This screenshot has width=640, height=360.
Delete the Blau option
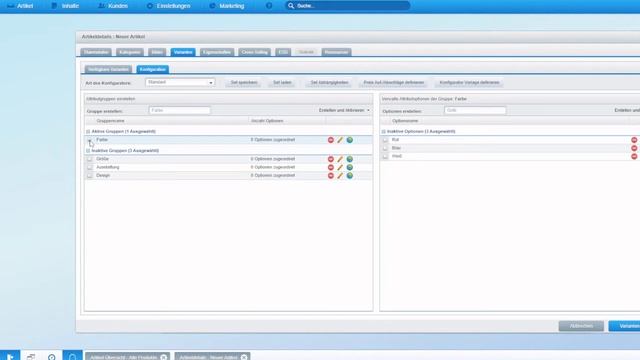pos(634,148)
